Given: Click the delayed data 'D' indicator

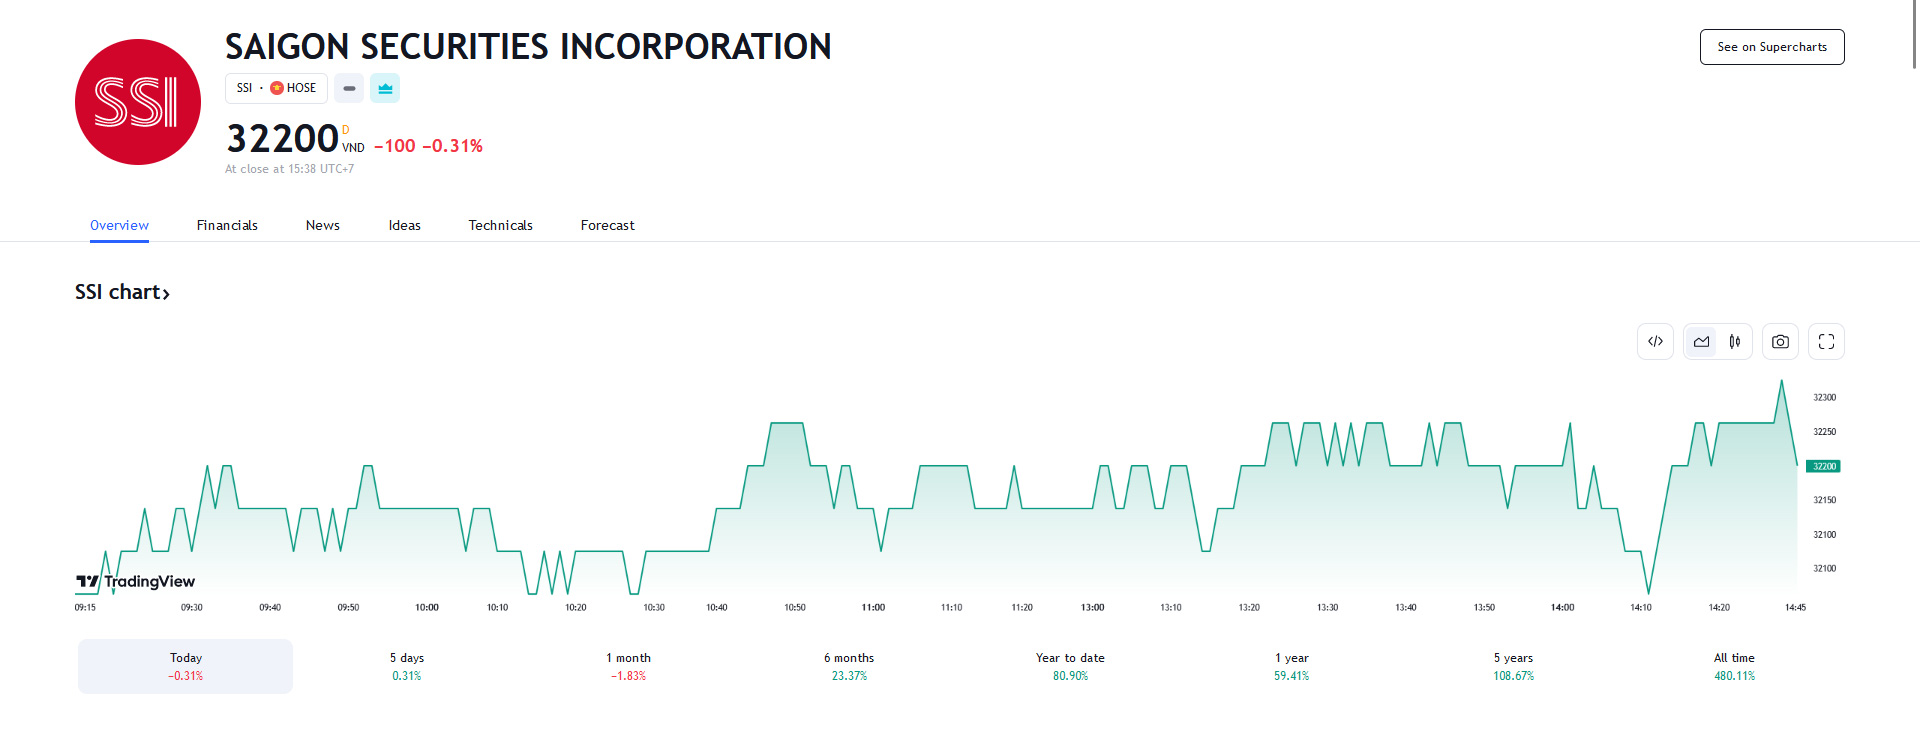Looking at the screenshot, I should (346, 130).
